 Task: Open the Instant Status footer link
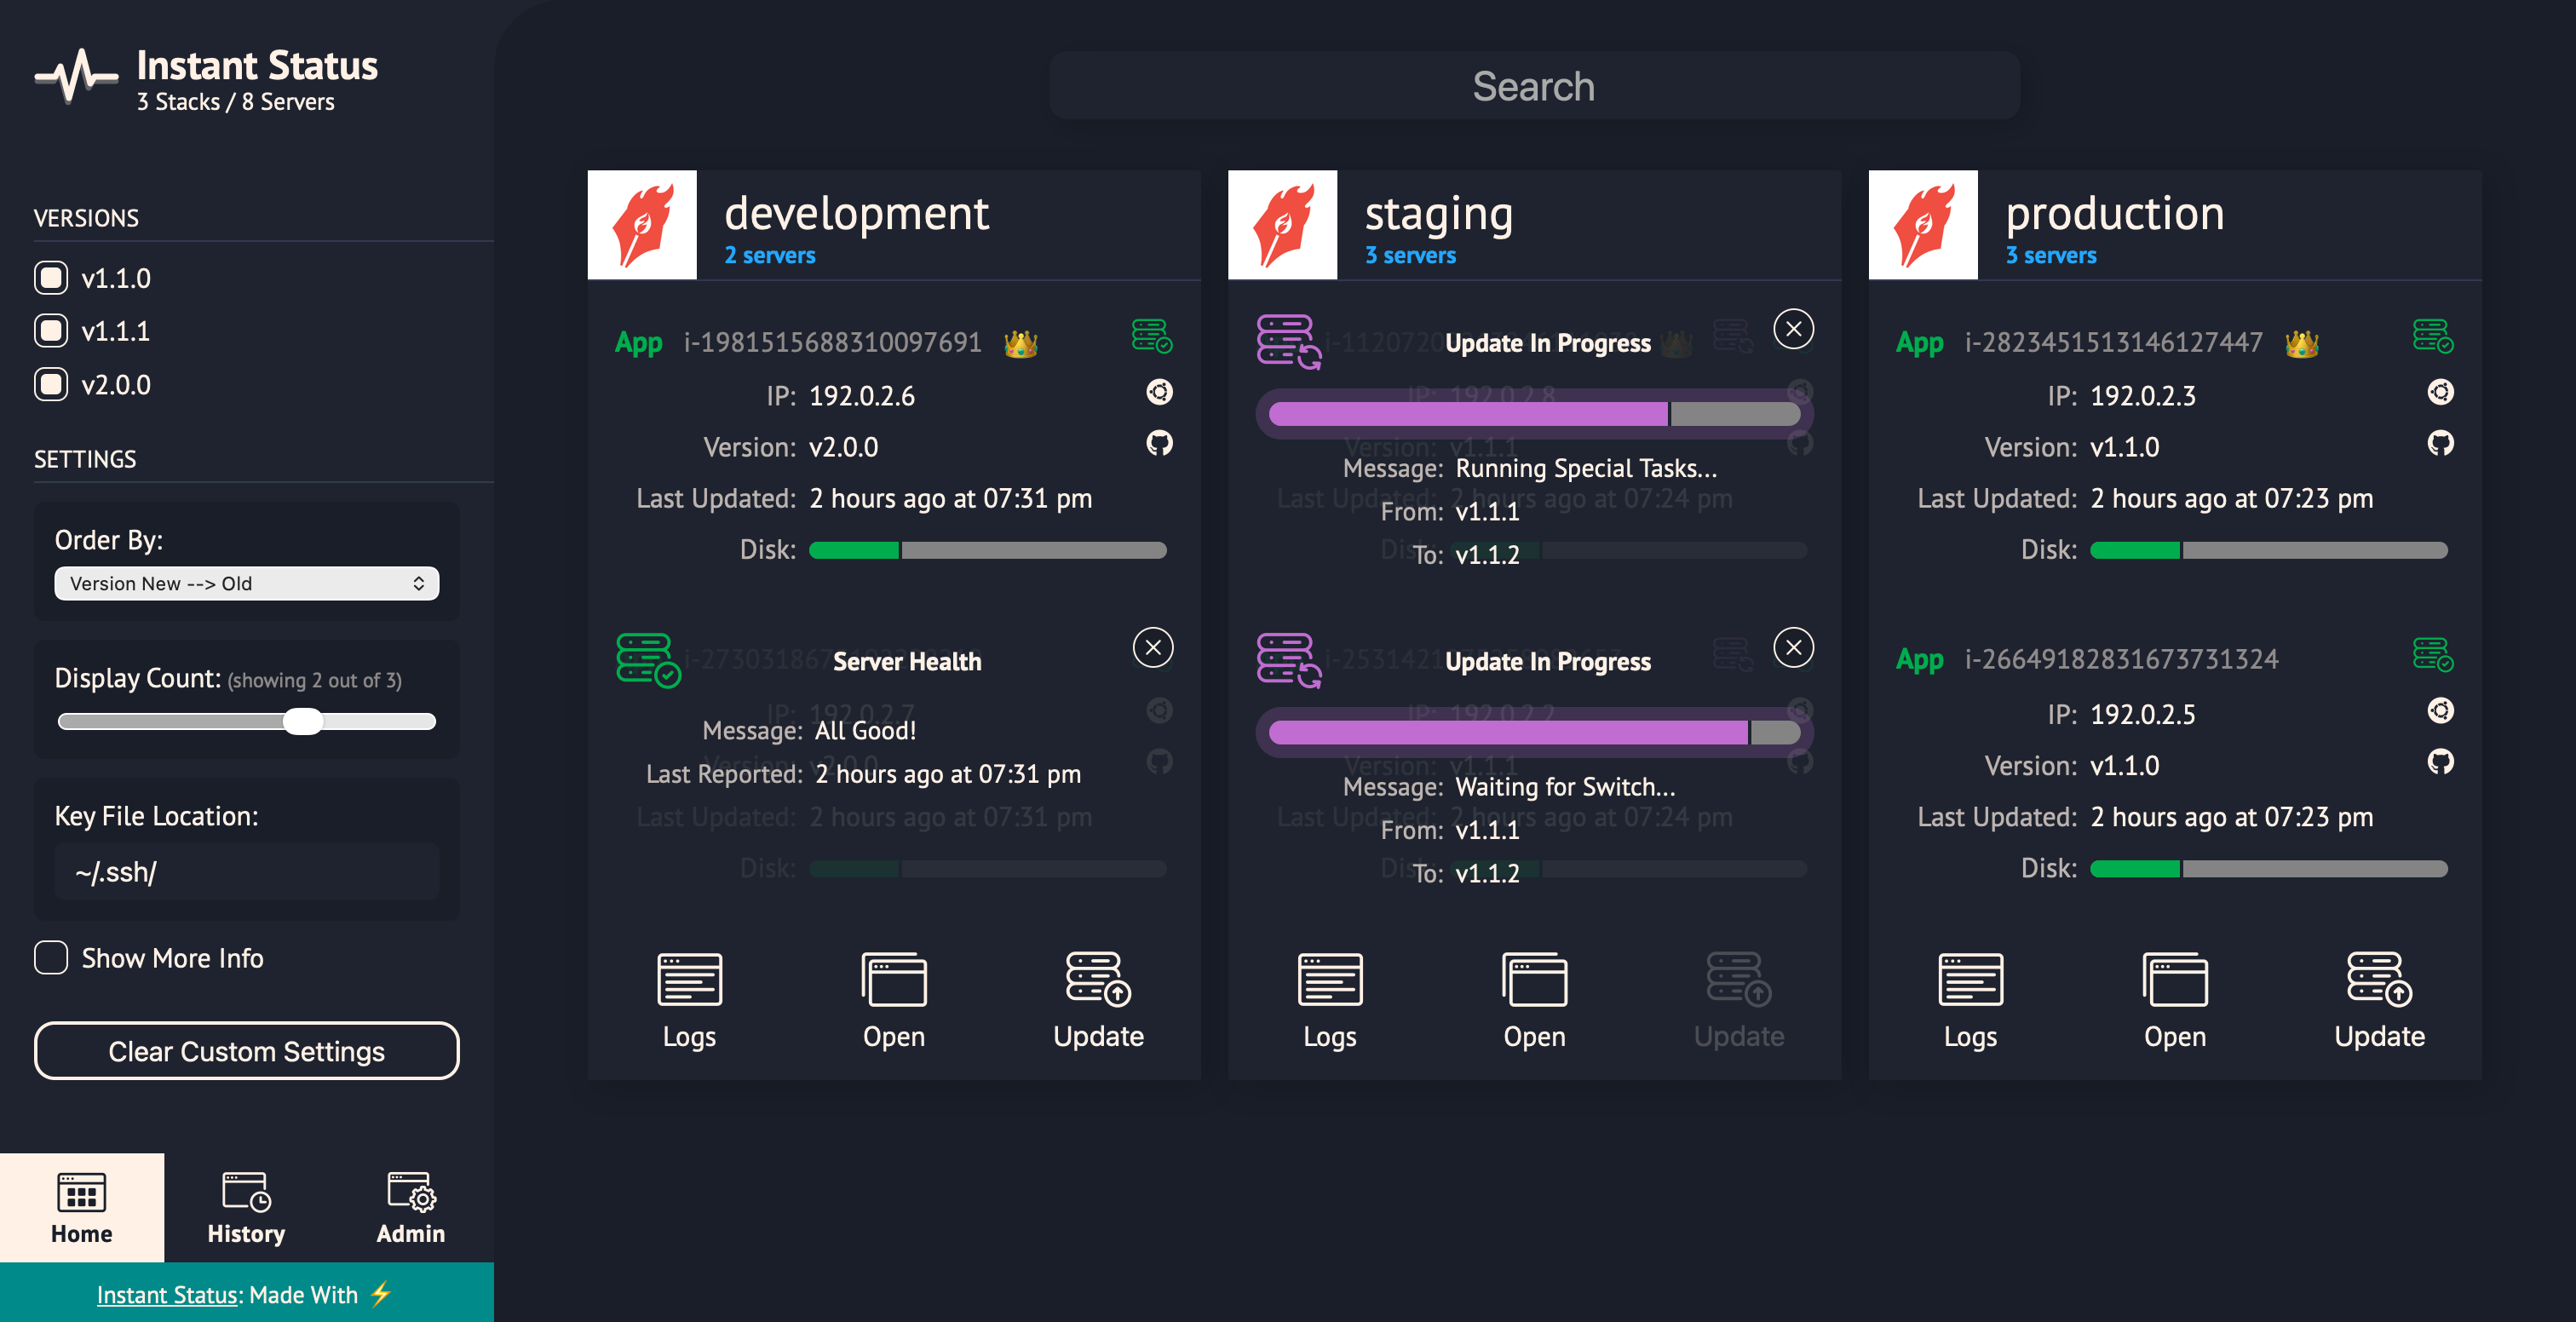[167, 1295]
